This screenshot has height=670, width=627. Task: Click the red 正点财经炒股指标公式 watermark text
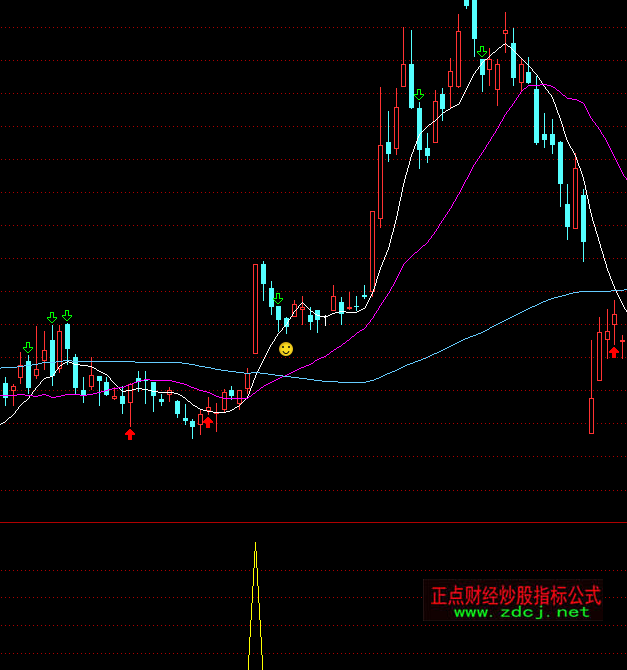point(515,595)
